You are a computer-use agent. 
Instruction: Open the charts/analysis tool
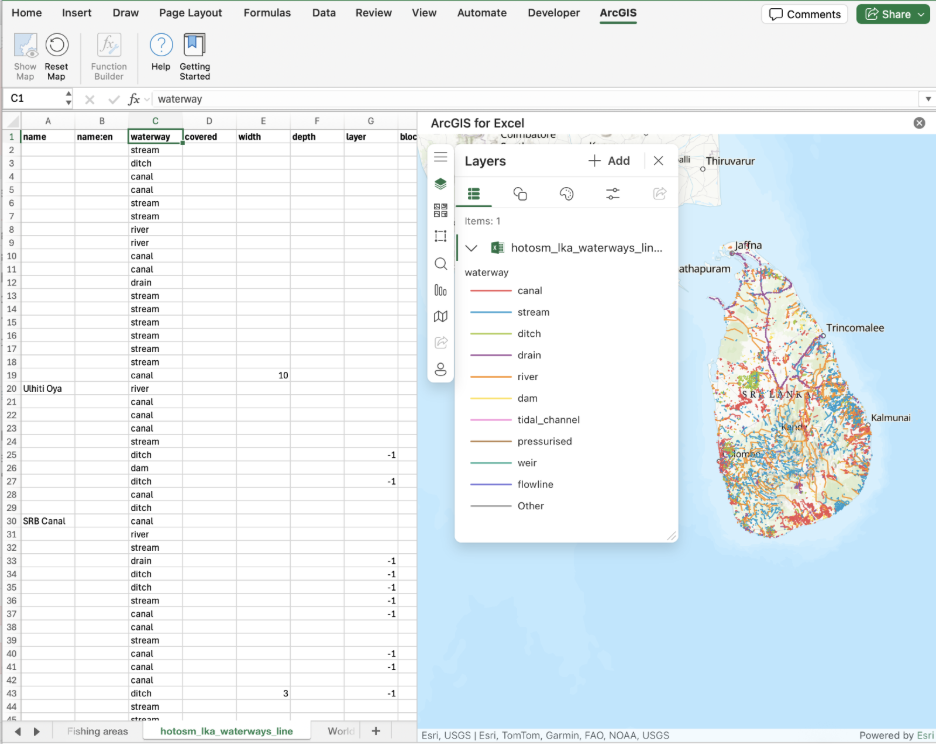(441, 290)
